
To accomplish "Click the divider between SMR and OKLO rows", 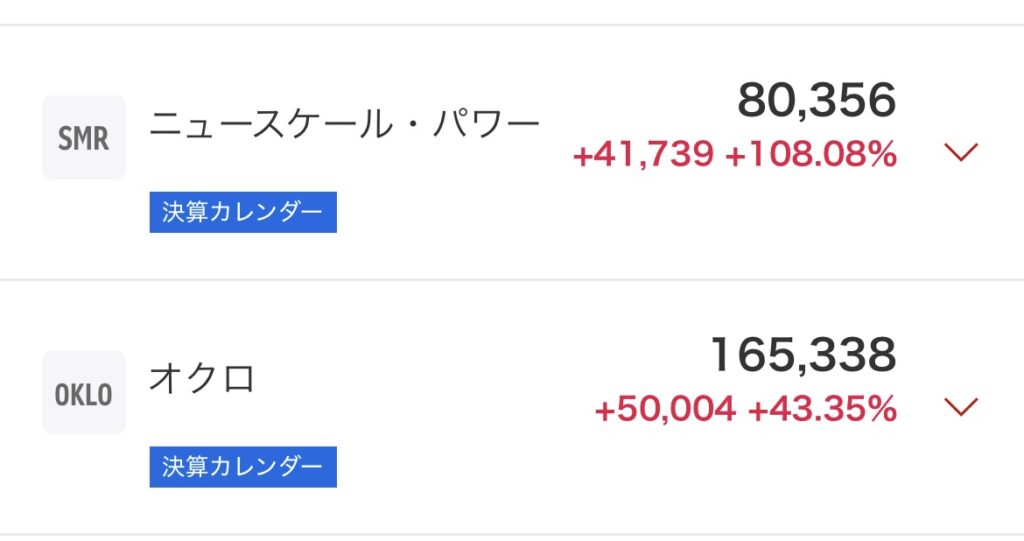I will tap(512, 280).
